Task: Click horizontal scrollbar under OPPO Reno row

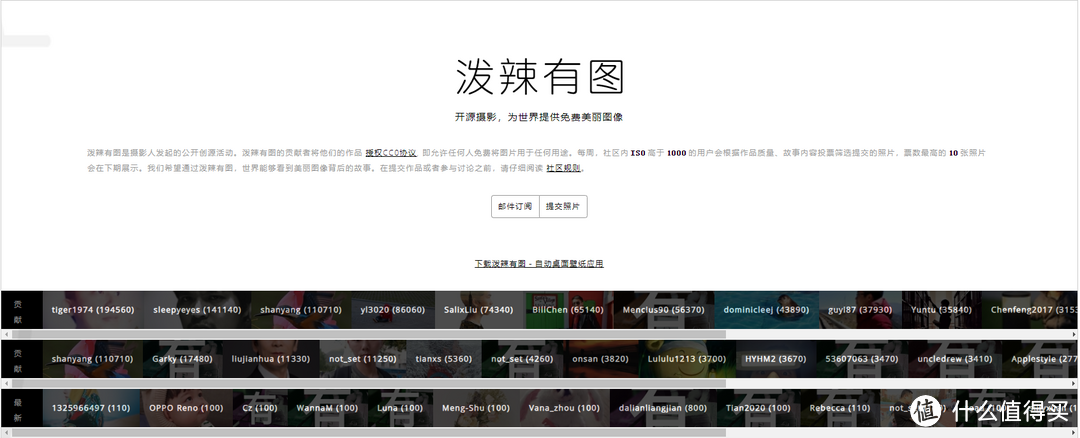Action: (368, 432)
